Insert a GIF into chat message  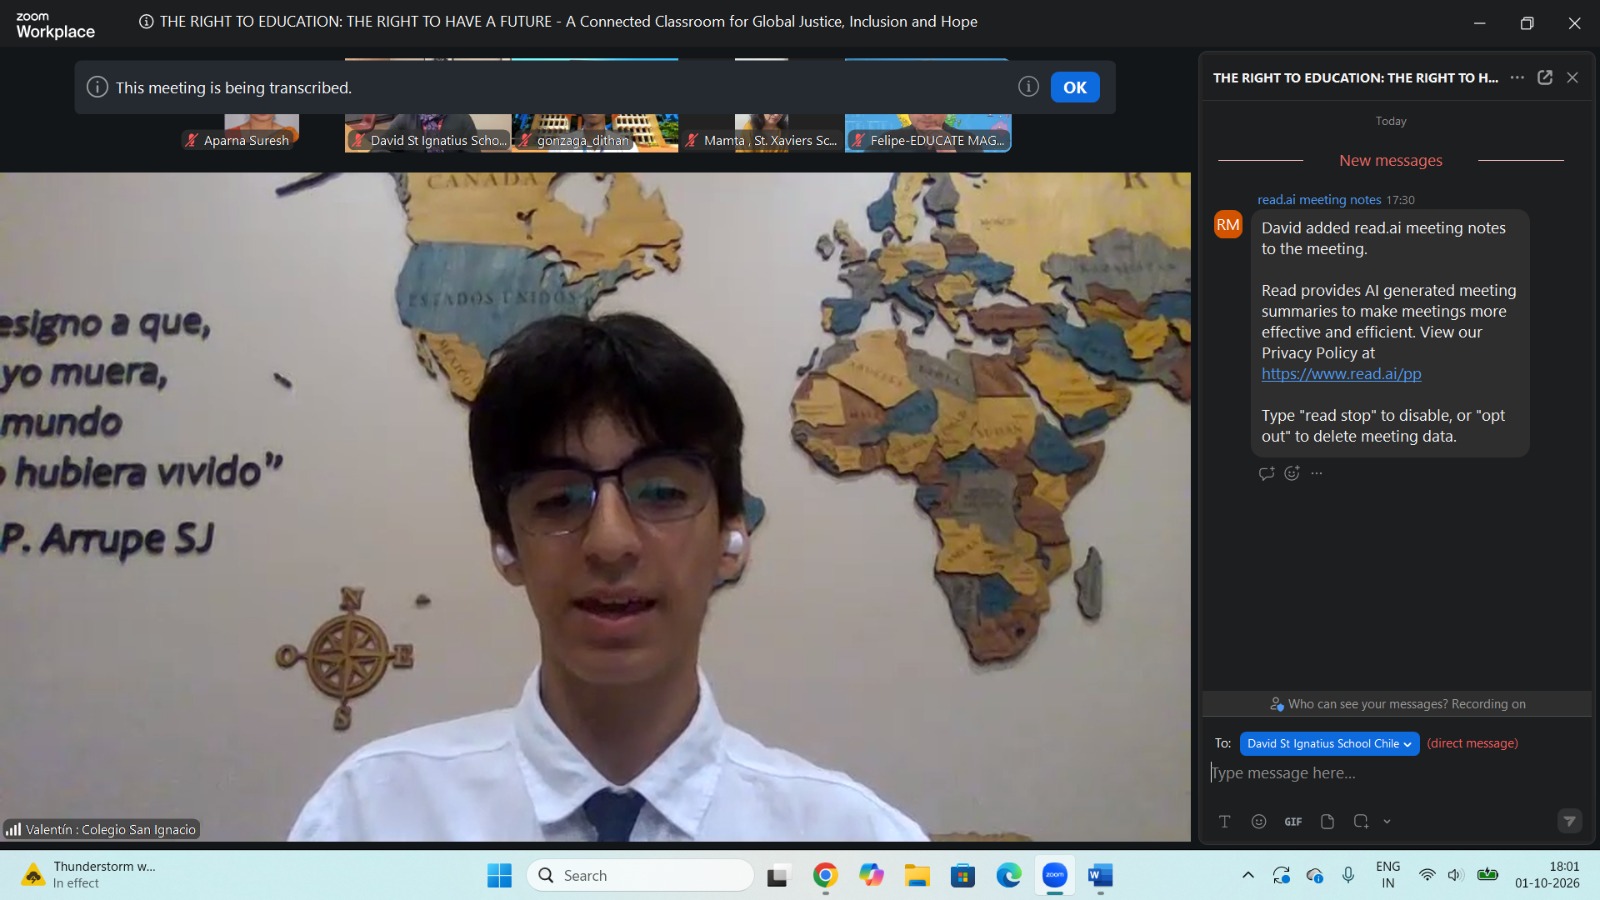1293,821
